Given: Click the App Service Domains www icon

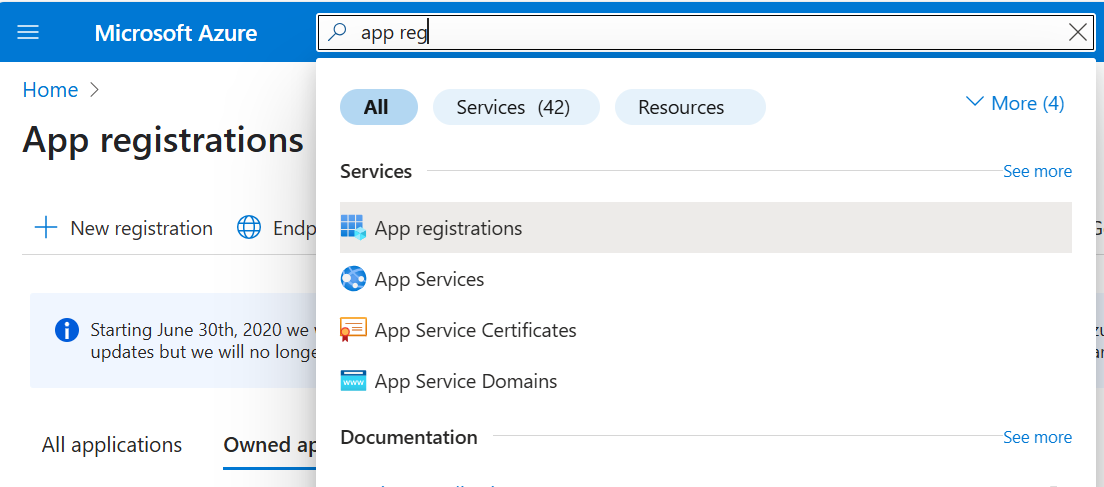Looking at the screenshot, I should tap(353, 381).
